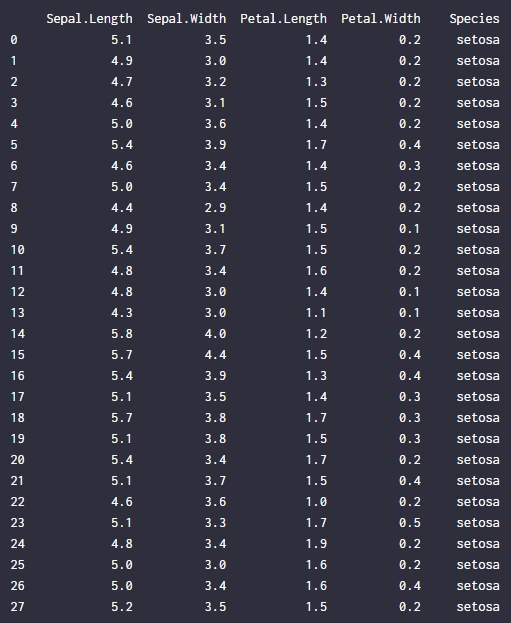Viewport: 511px width, 623px height.
Task: Select row index 13
Action: (17, 313)
